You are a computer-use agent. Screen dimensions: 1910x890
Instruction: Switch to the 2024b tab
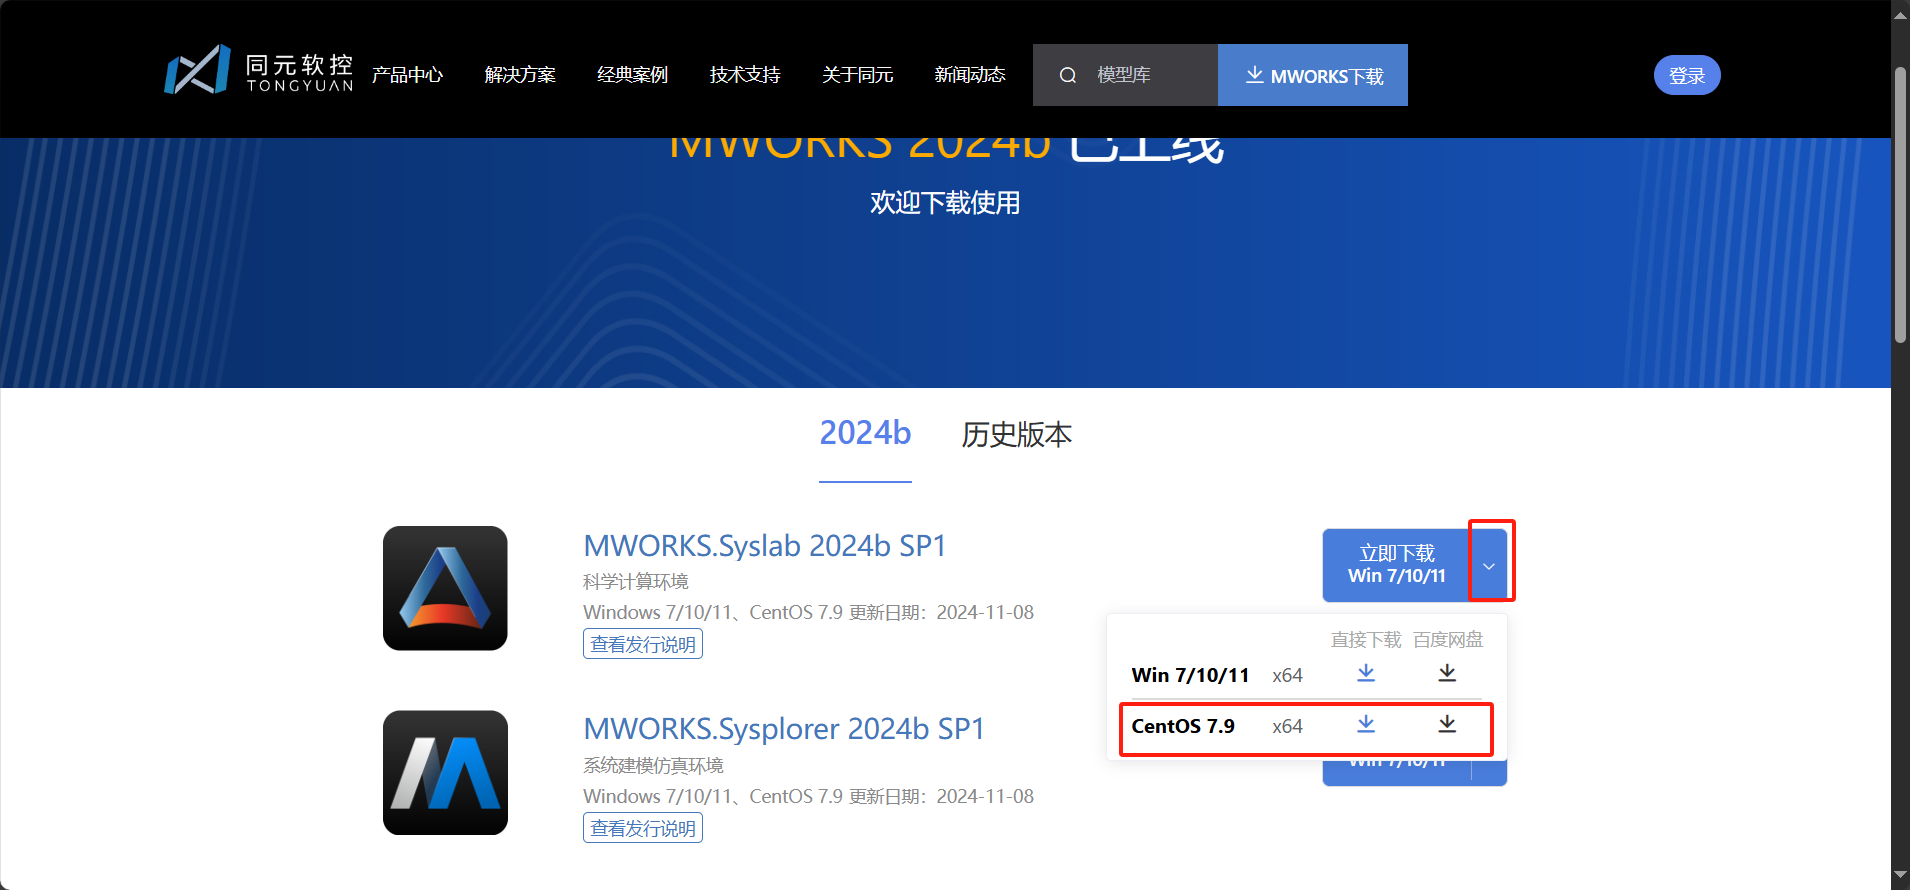(x=865, y=433)
